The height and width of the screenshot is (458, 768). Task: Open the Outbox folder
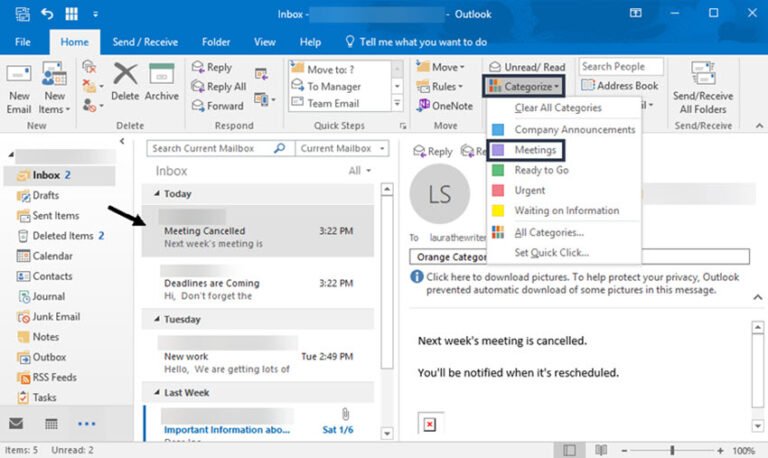42,357
